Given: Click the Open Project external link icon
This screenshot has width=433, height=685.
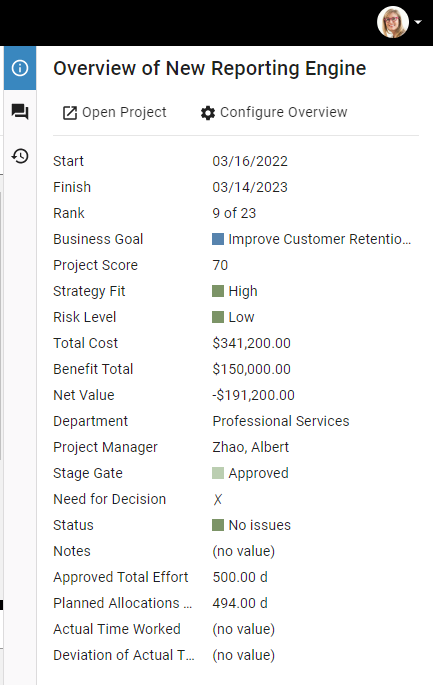Looking at the screenshot, I should click(70, 113).
